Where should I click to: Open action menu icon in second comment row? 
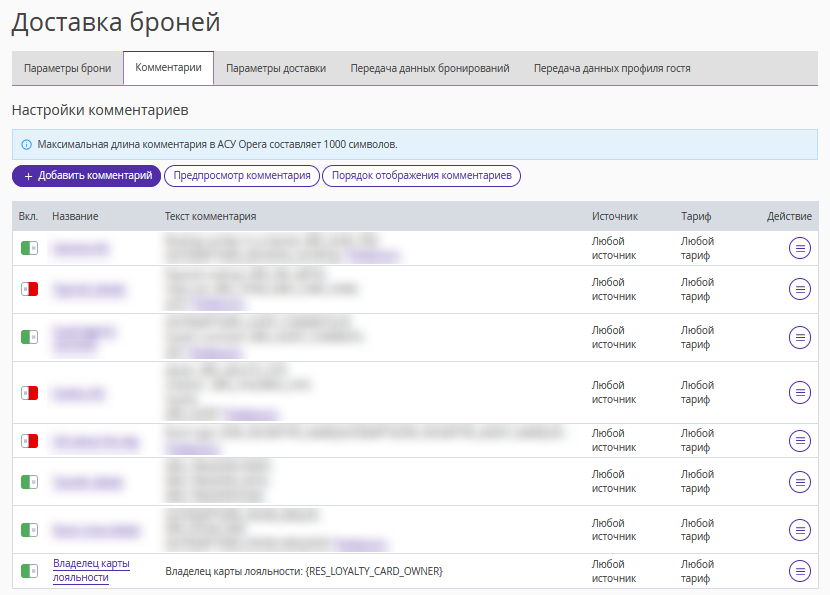coord(799,289)
